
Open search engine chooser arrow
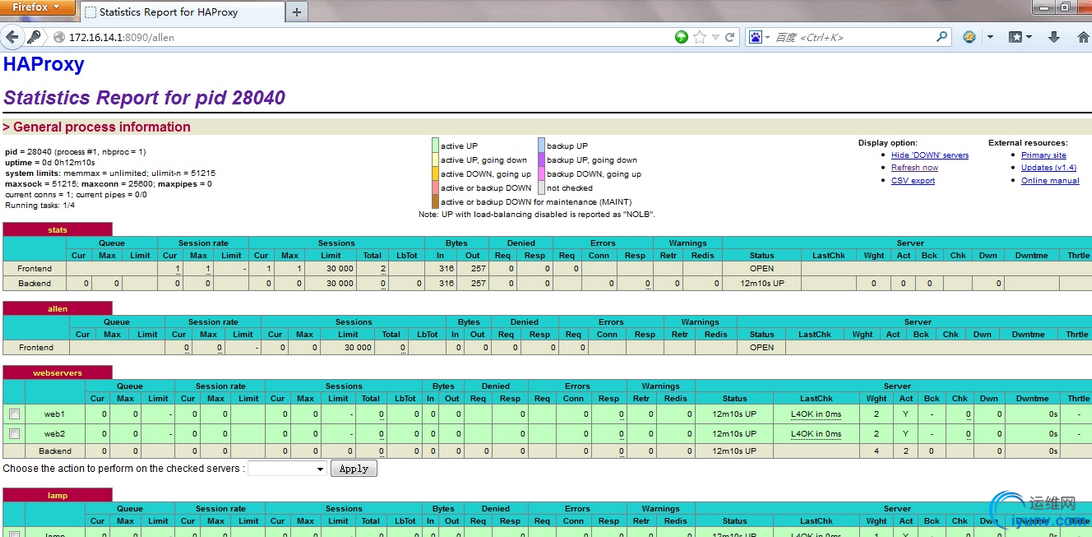click(767, 38)
